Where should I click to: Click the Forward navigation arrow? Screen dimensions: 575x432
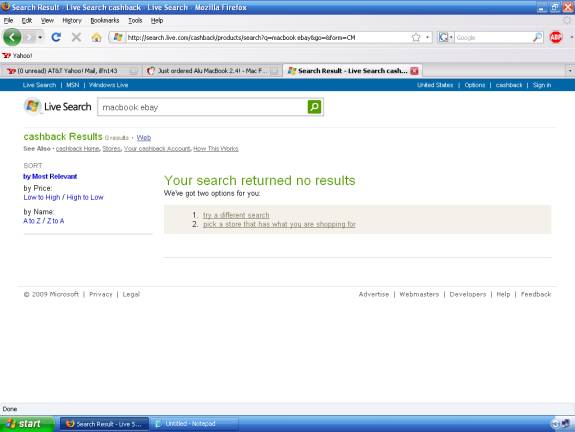tap(29, 37)
